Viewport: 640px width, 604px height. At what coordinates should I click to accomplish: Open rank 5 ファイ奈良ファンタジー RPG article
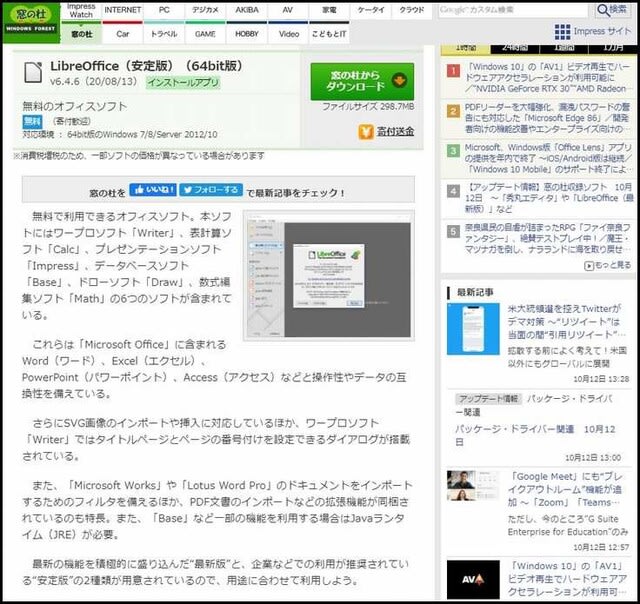click(548, 238)
